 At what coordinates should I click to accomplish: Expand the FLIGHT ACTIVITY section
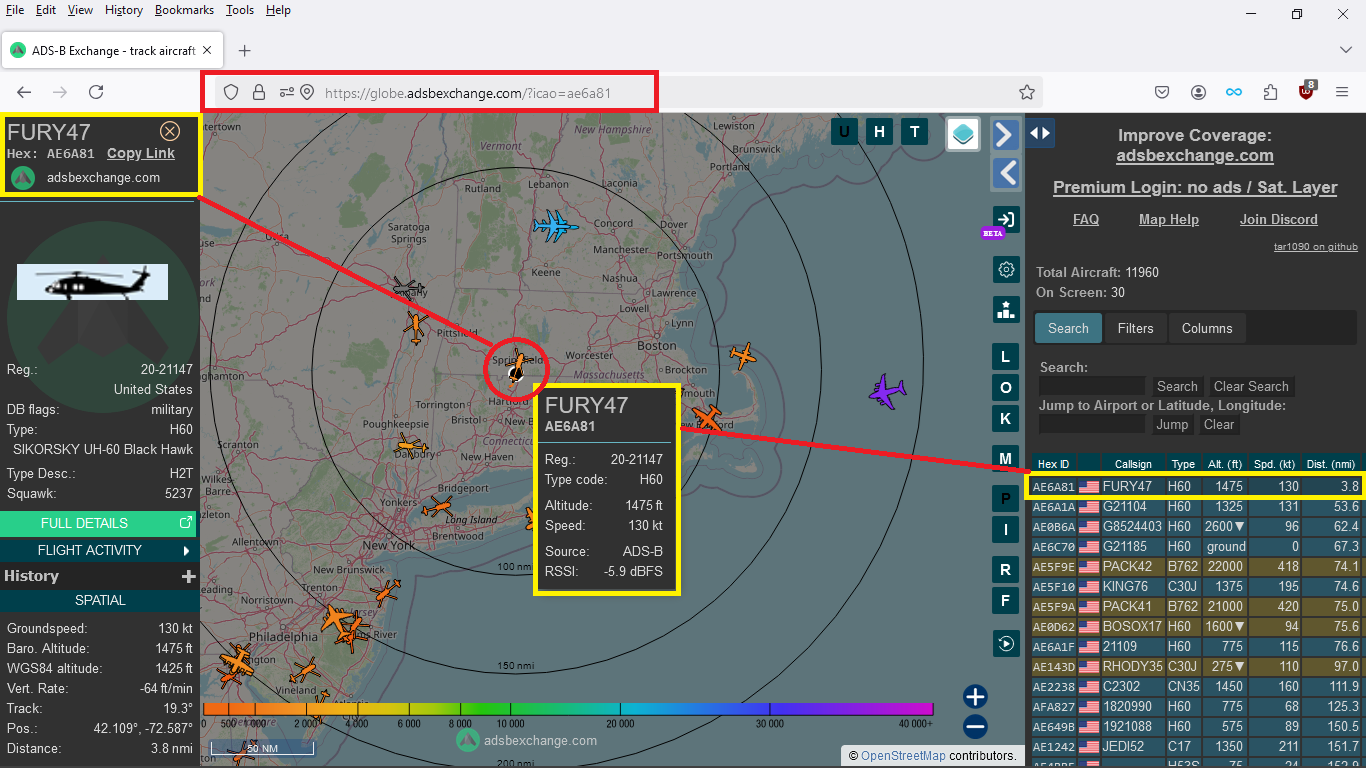pos(98,550)
